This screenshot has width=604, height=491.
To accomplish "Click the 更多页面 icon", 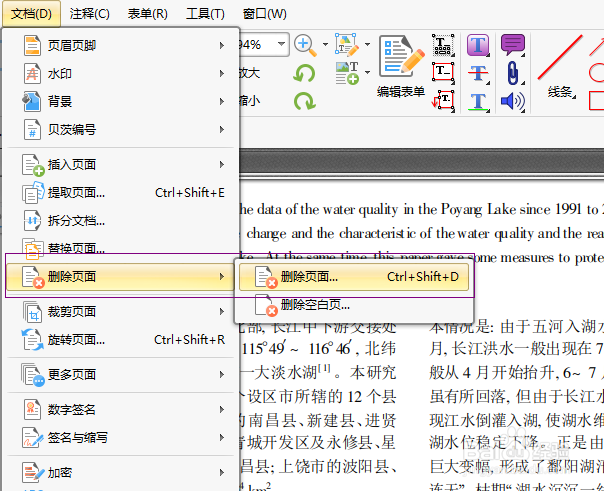I will pos(33,375).
